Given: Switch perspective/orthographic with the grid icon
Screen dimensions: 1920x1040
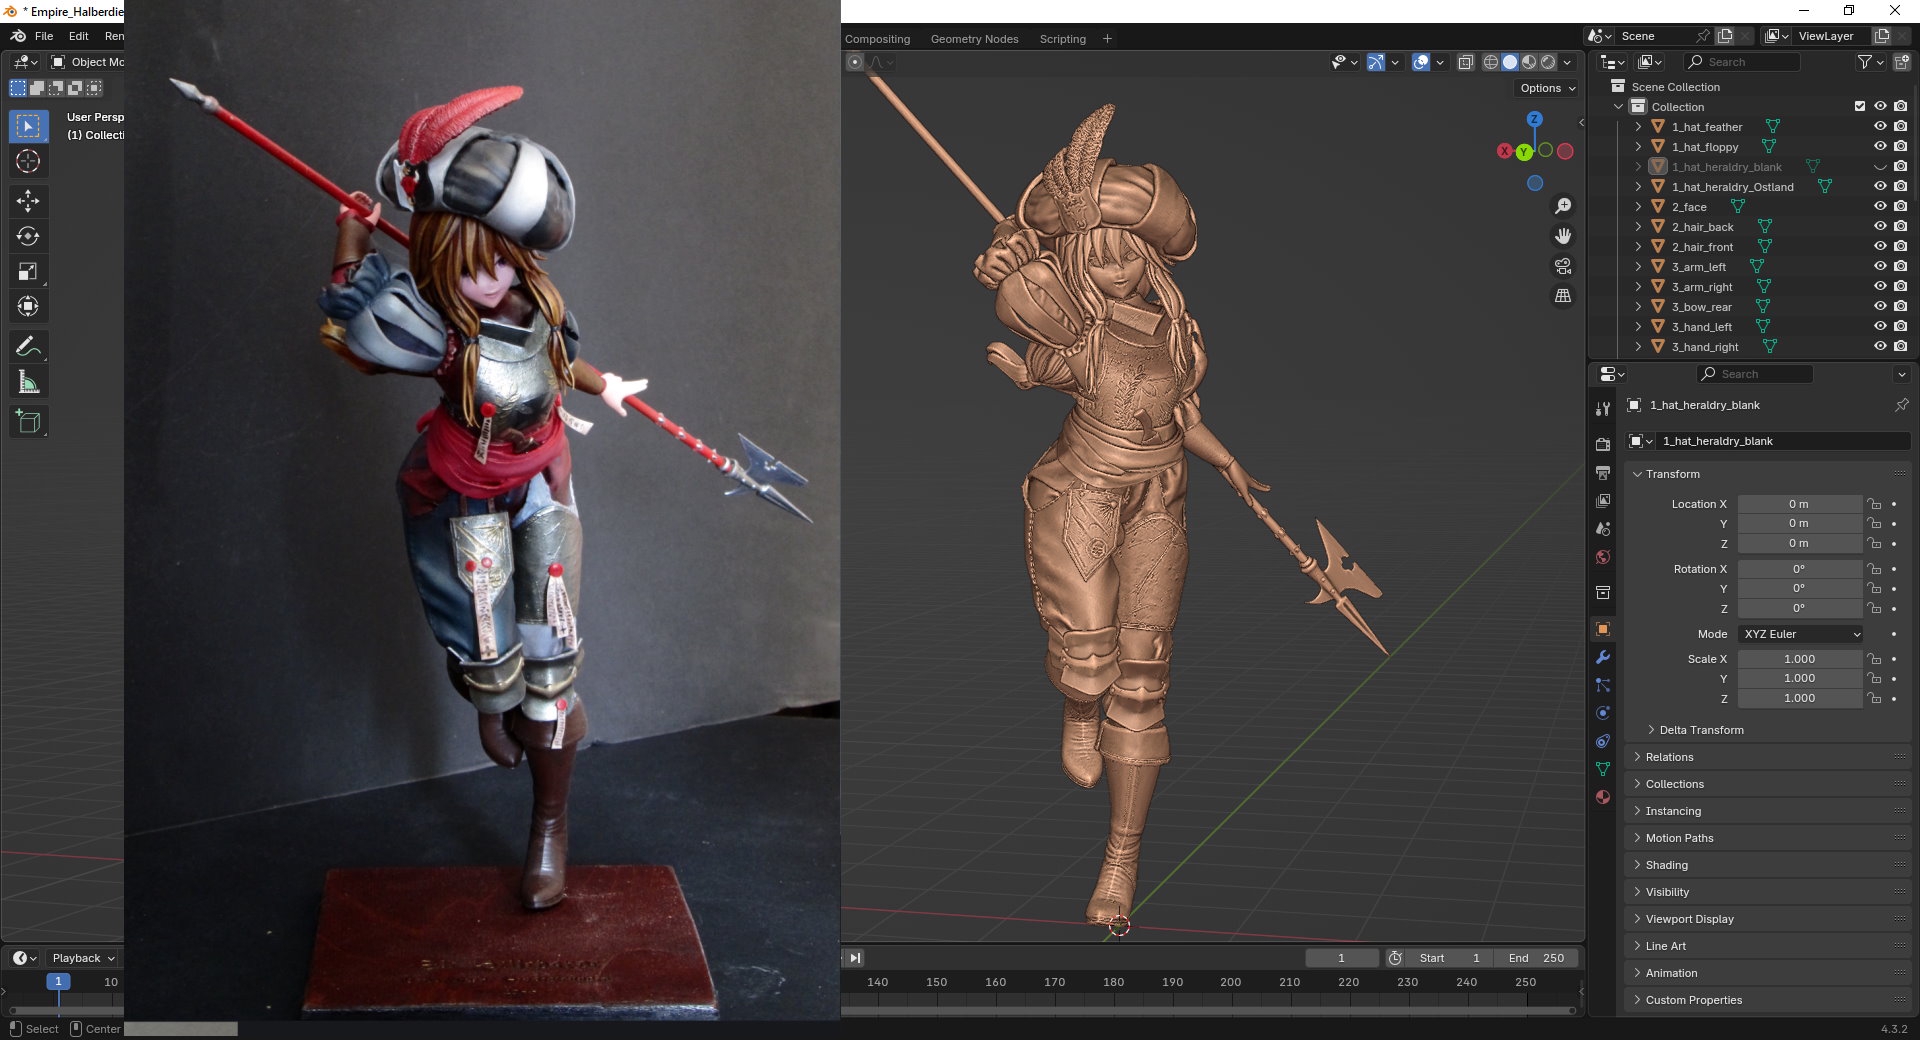Looking at the screenshot, I should [x=1563, y=296].
